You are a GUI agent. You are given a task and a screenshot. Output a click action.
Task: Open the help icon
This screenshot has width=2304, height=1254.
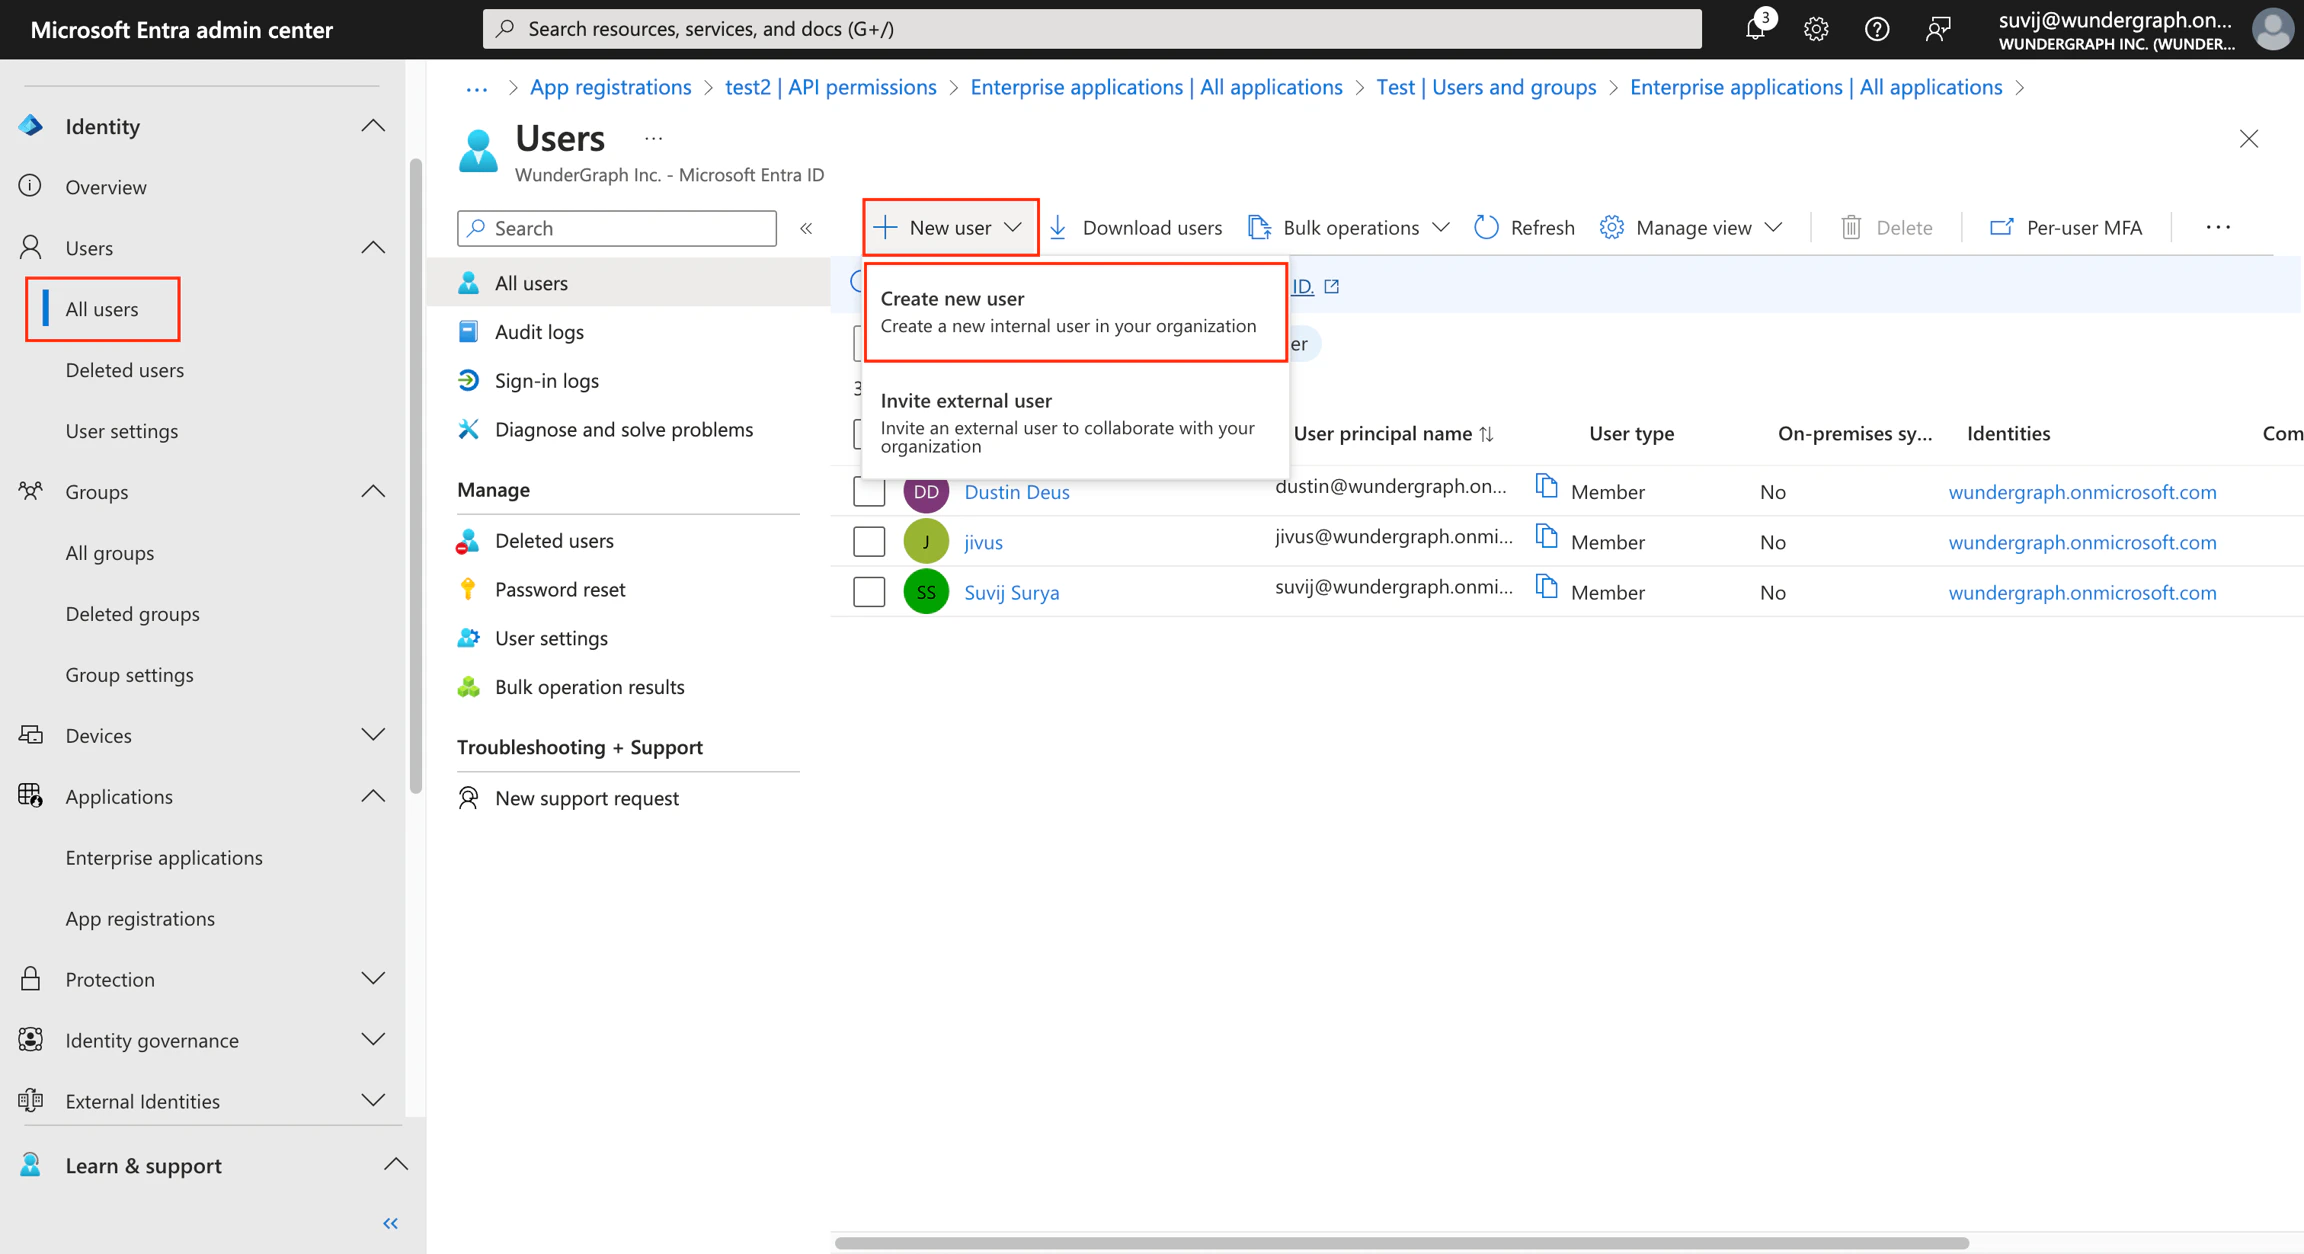pyautogui.click(x=1877, y=28)
